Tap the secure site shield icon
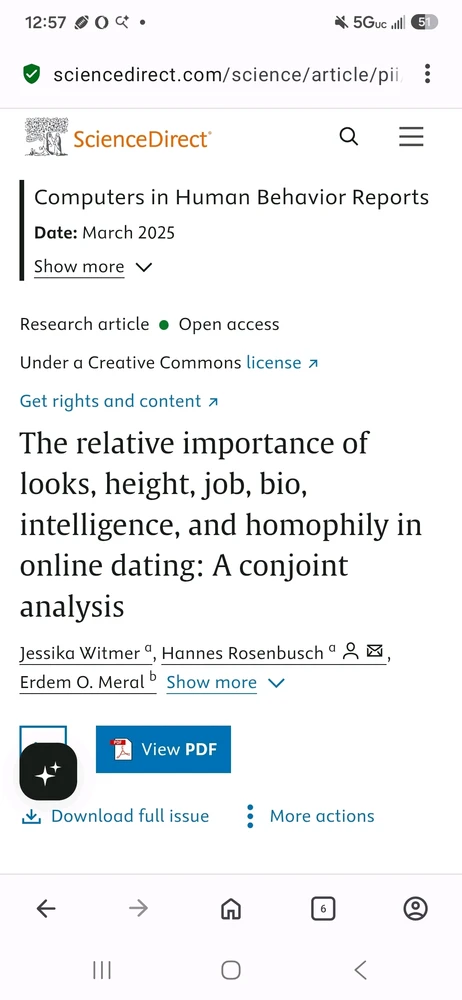The width and height of the screenshot is (462, 1000). (x=31, y=74)
